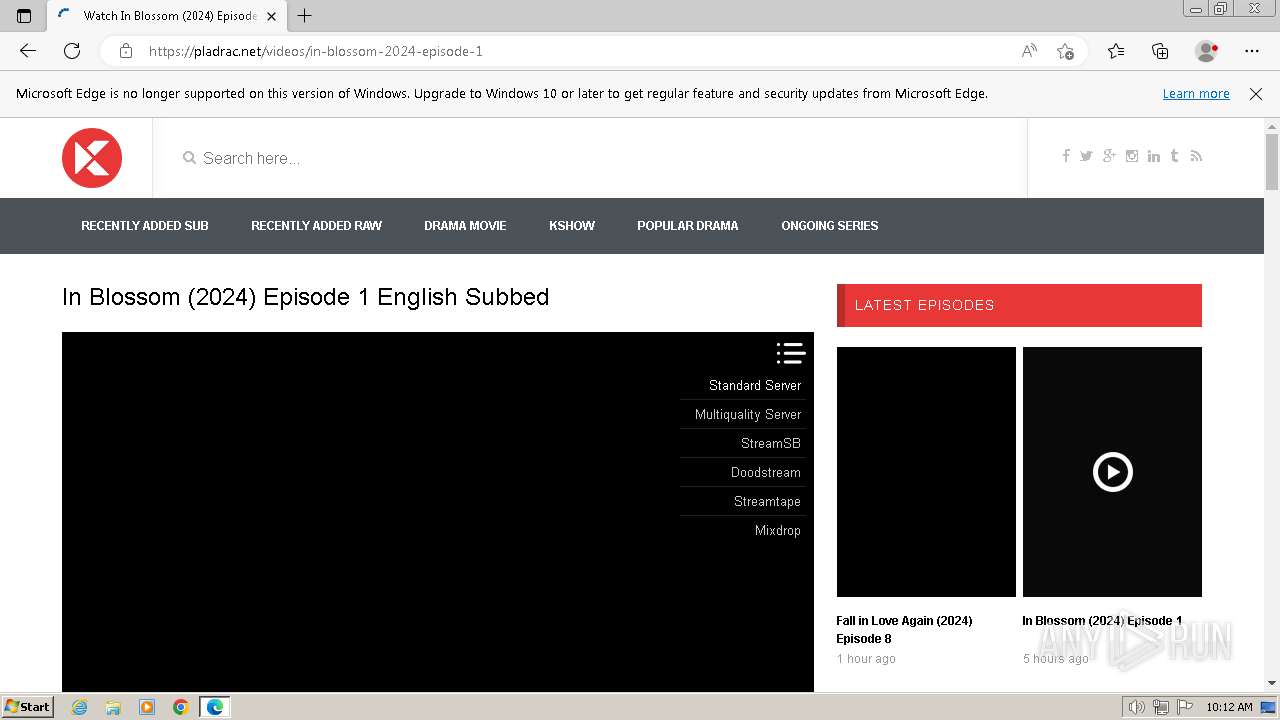The width and height of the screenshot is (1280, 720).
Task: Select the Mixdrop server
Action: (743, 530)
